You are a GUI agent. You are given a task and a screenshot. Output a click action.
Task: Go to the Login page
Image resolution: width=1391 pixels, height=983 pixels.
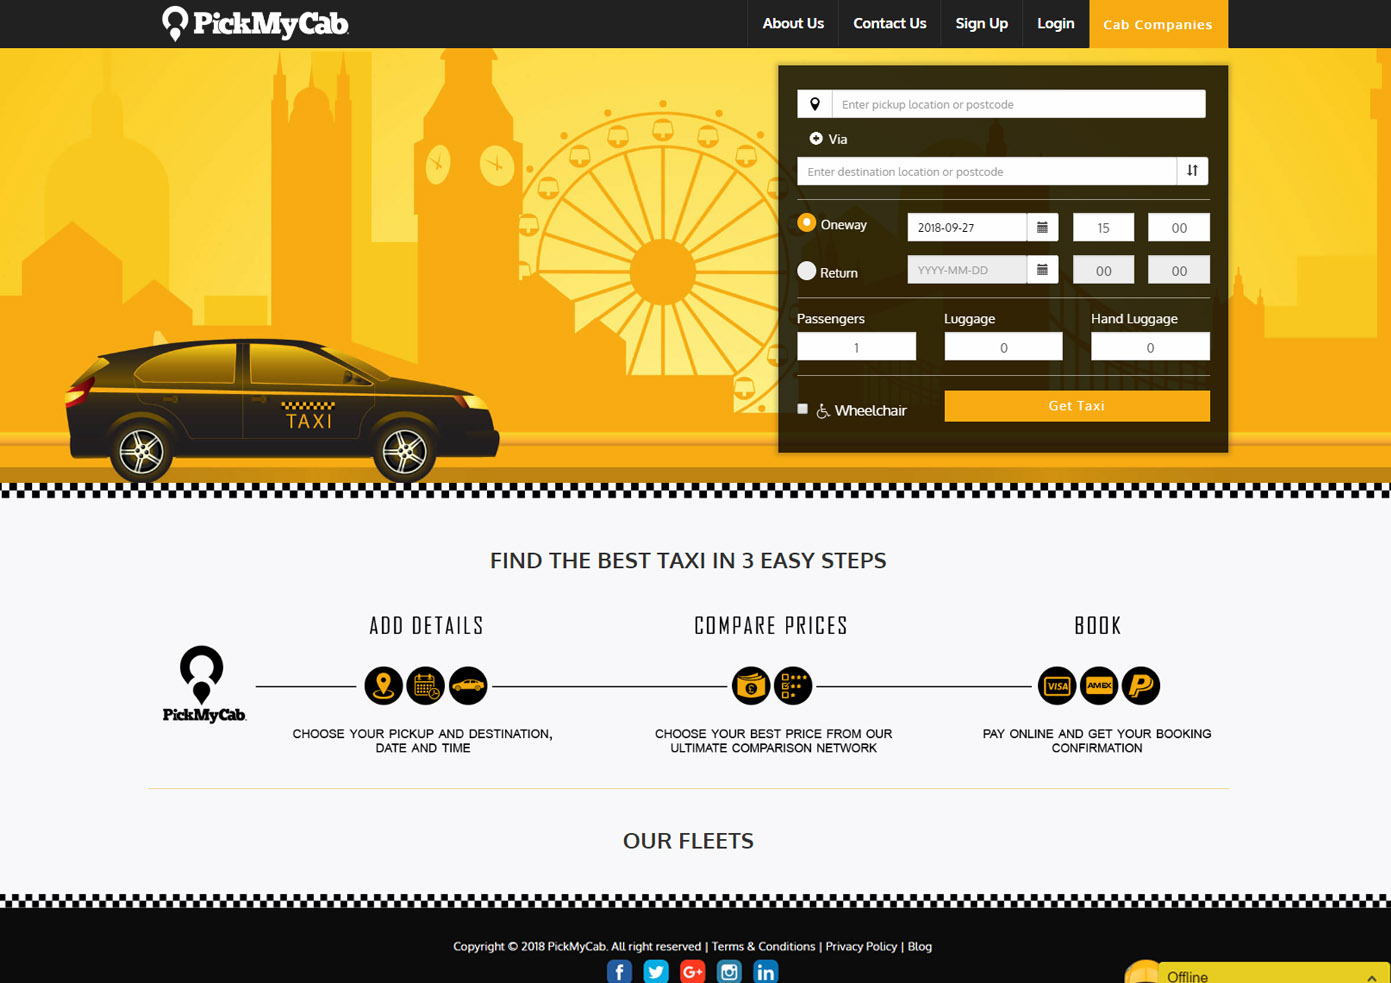click(x=1056, y=23)
